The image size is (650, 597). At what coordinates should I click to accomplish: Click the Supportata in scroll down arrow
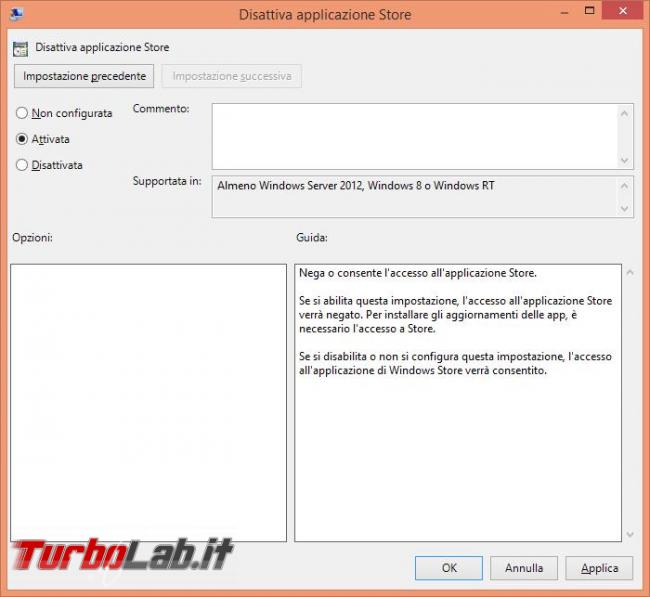625,209
